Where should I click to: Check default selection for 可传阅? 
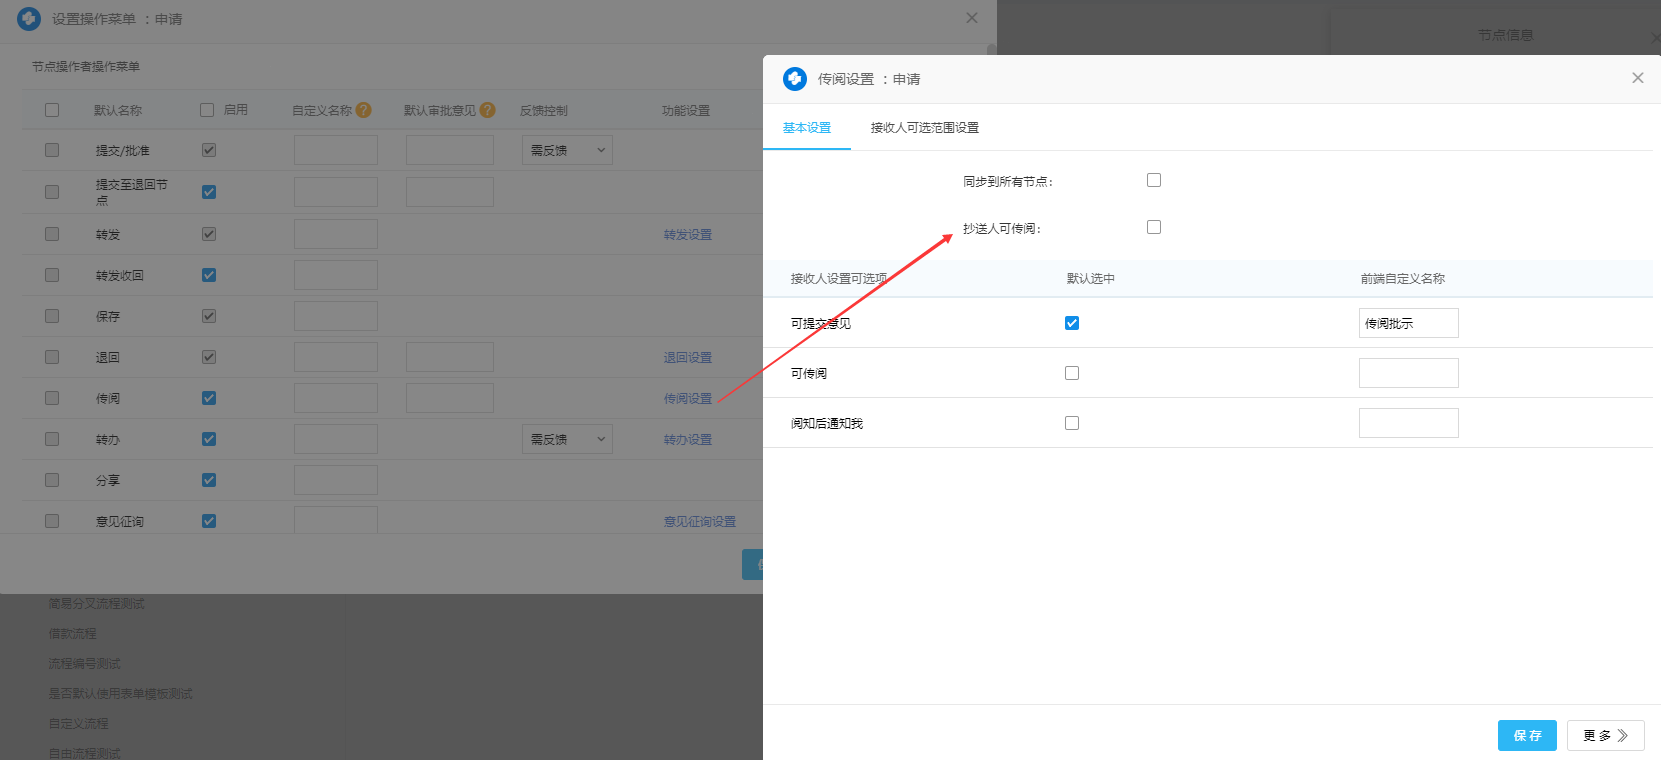coord(1072,373)
